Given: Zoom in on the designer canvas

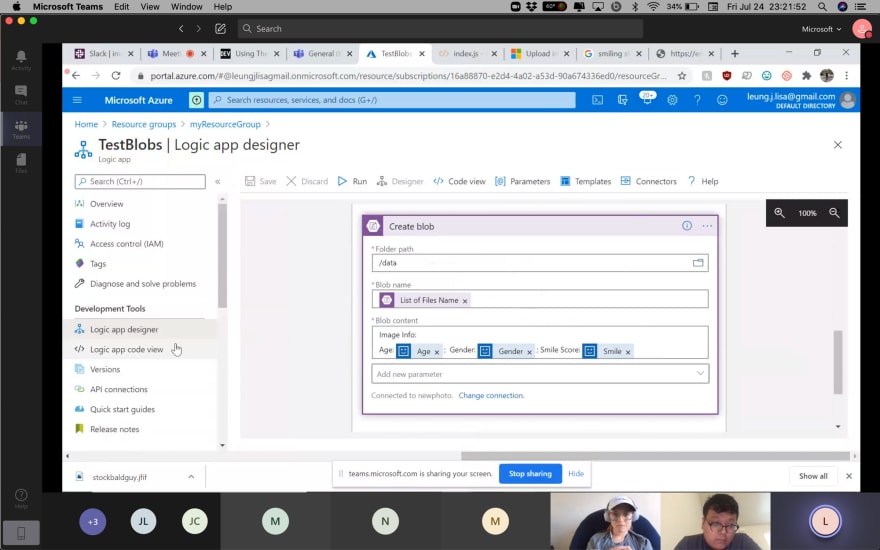Looking at the screenshot, I should (780, 213).
